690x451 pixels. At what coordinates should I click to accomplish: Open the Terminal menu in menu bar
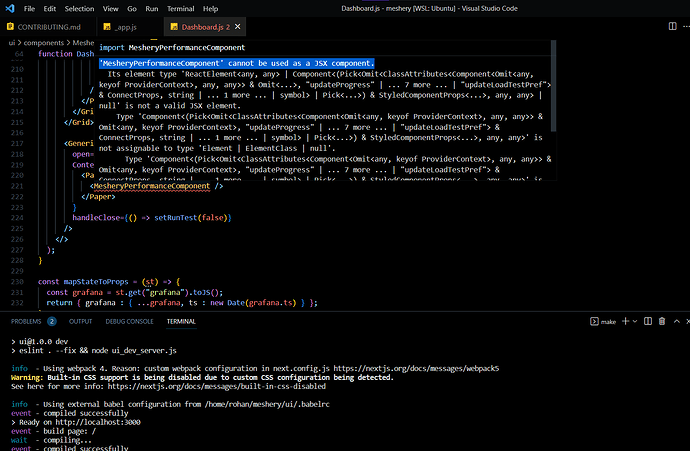[x=180, y=9]
